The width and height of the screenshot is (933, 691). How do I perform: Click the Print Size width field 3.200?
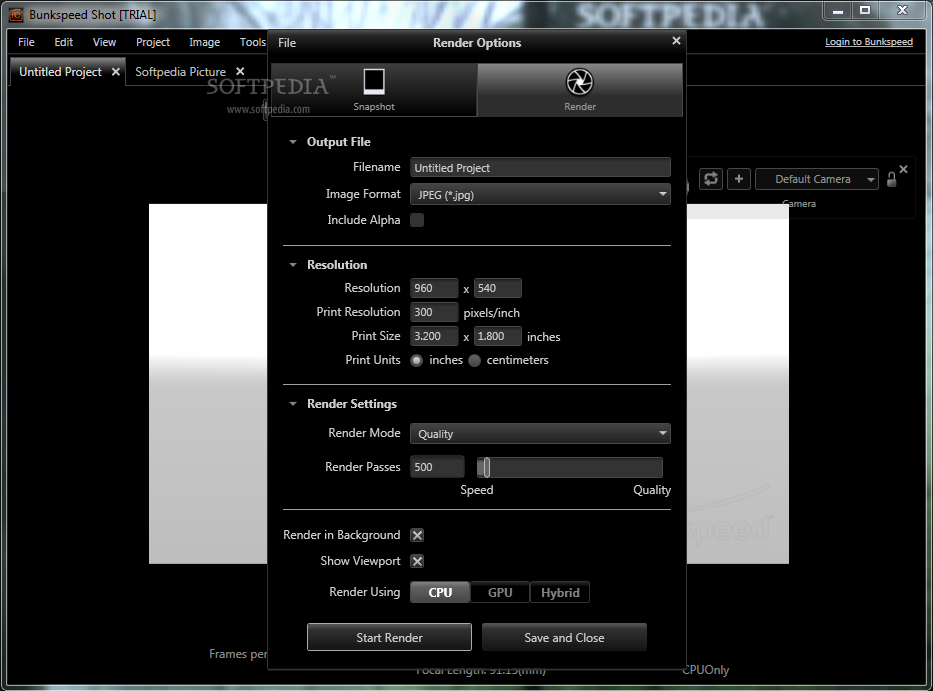click(x=434, y=336)
